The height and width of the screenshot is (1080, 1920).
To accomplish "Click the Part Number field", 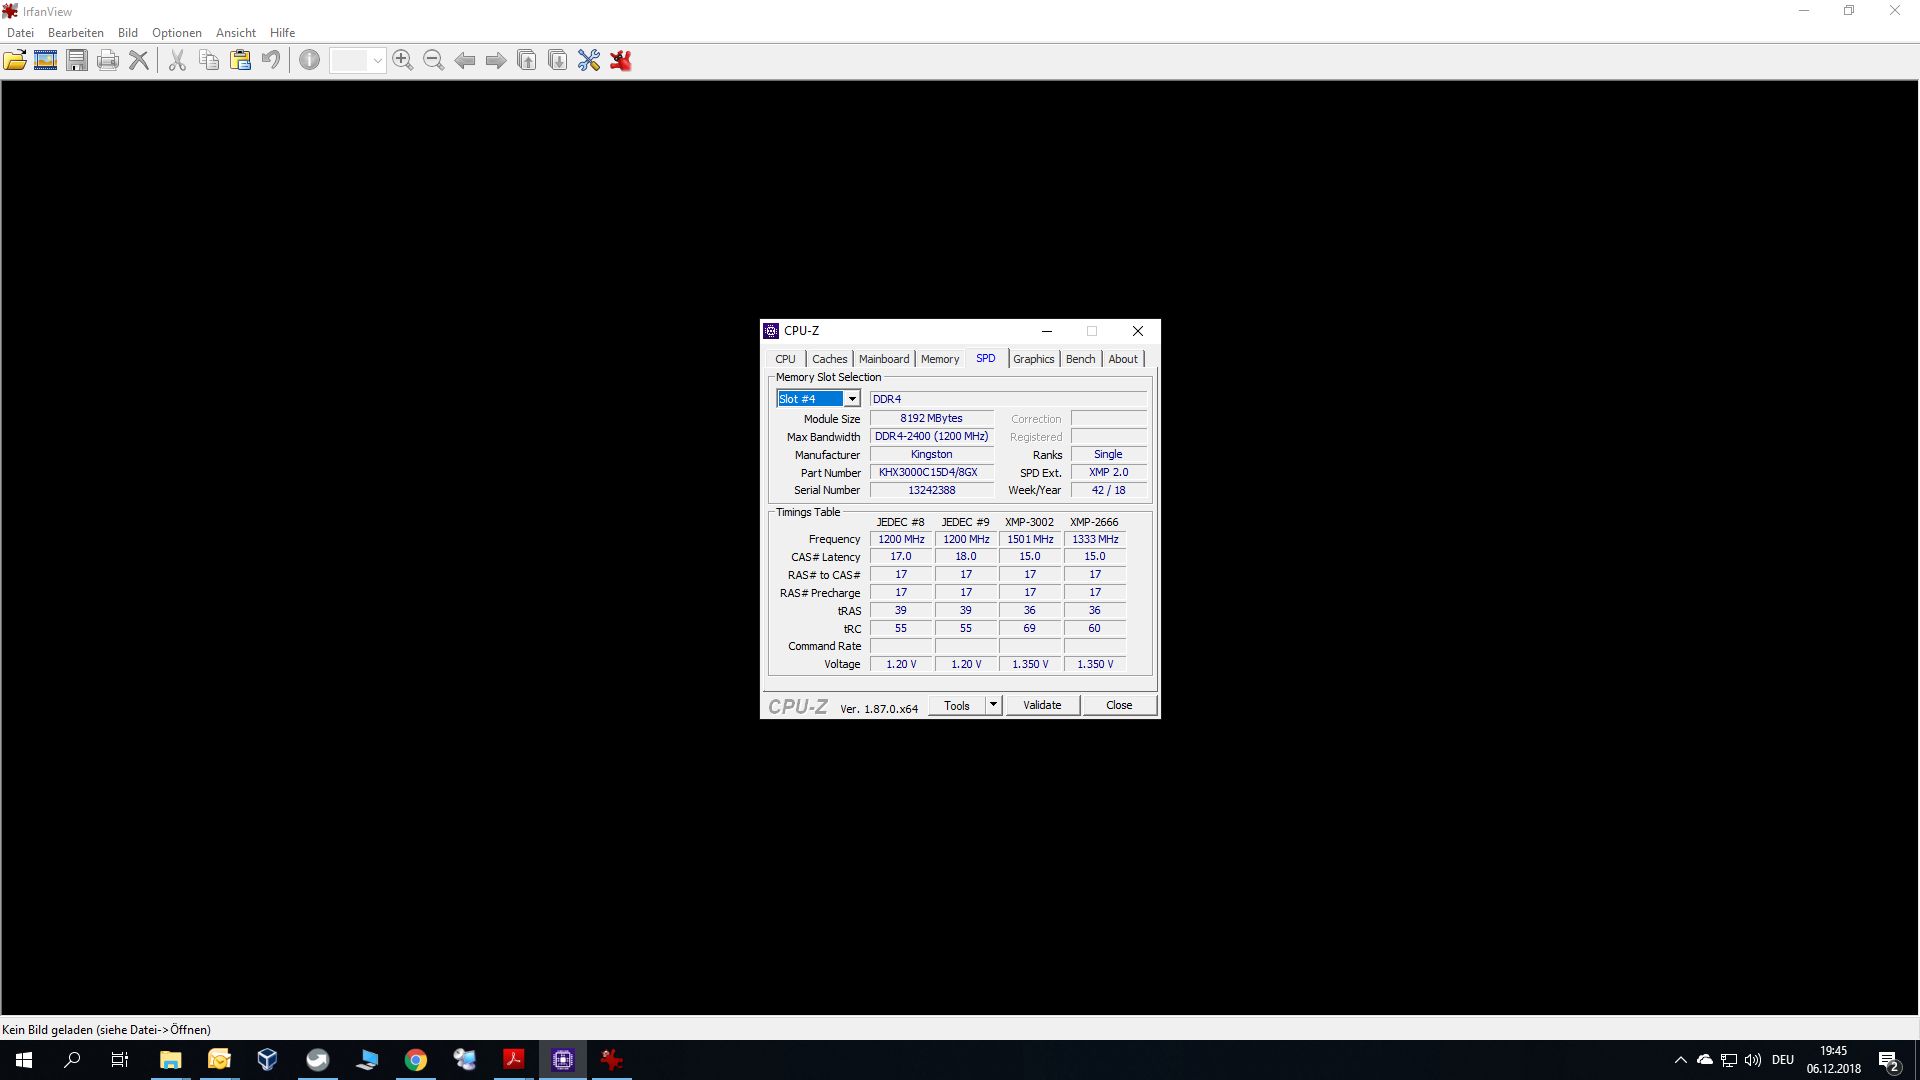I will 931,472.
